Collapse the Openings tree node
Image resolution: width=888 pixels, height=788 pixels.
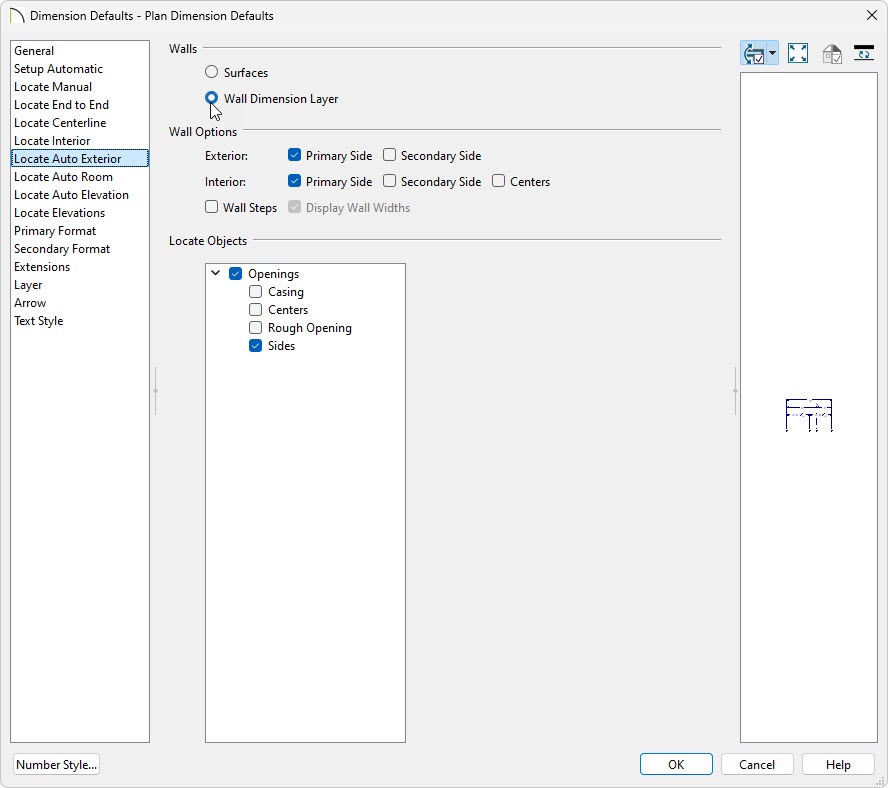[216, 273]
